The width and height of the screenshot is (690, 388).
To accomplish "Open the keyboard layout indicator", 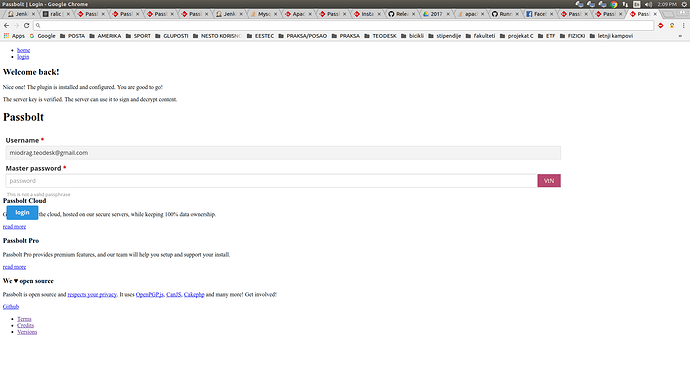I will coord(637,4).
